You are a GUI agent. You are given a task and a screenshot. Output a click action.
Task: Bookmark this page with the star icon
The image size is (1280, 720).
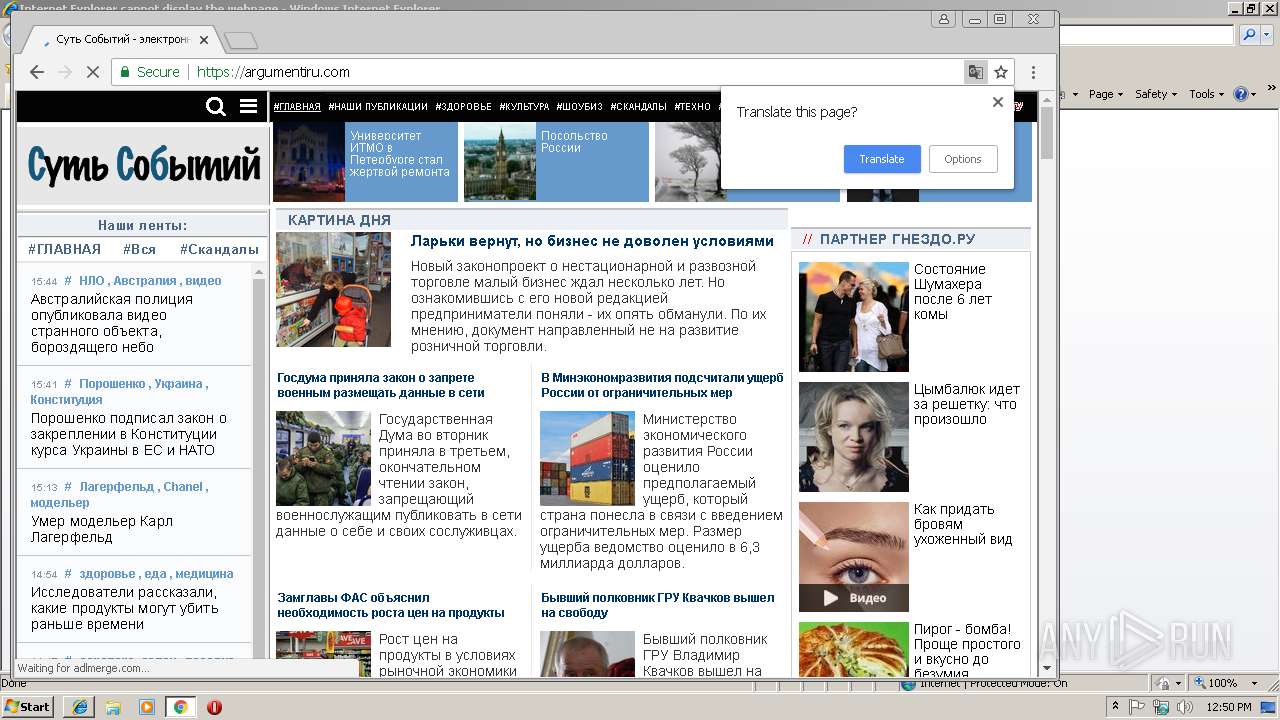[x=1001, y=72]
